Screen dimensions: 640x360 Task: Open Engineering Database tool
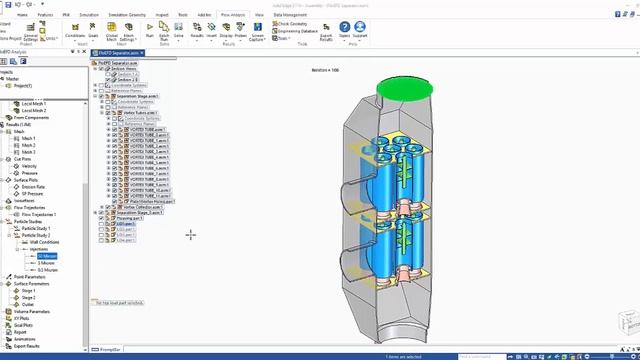coord(295,31)
